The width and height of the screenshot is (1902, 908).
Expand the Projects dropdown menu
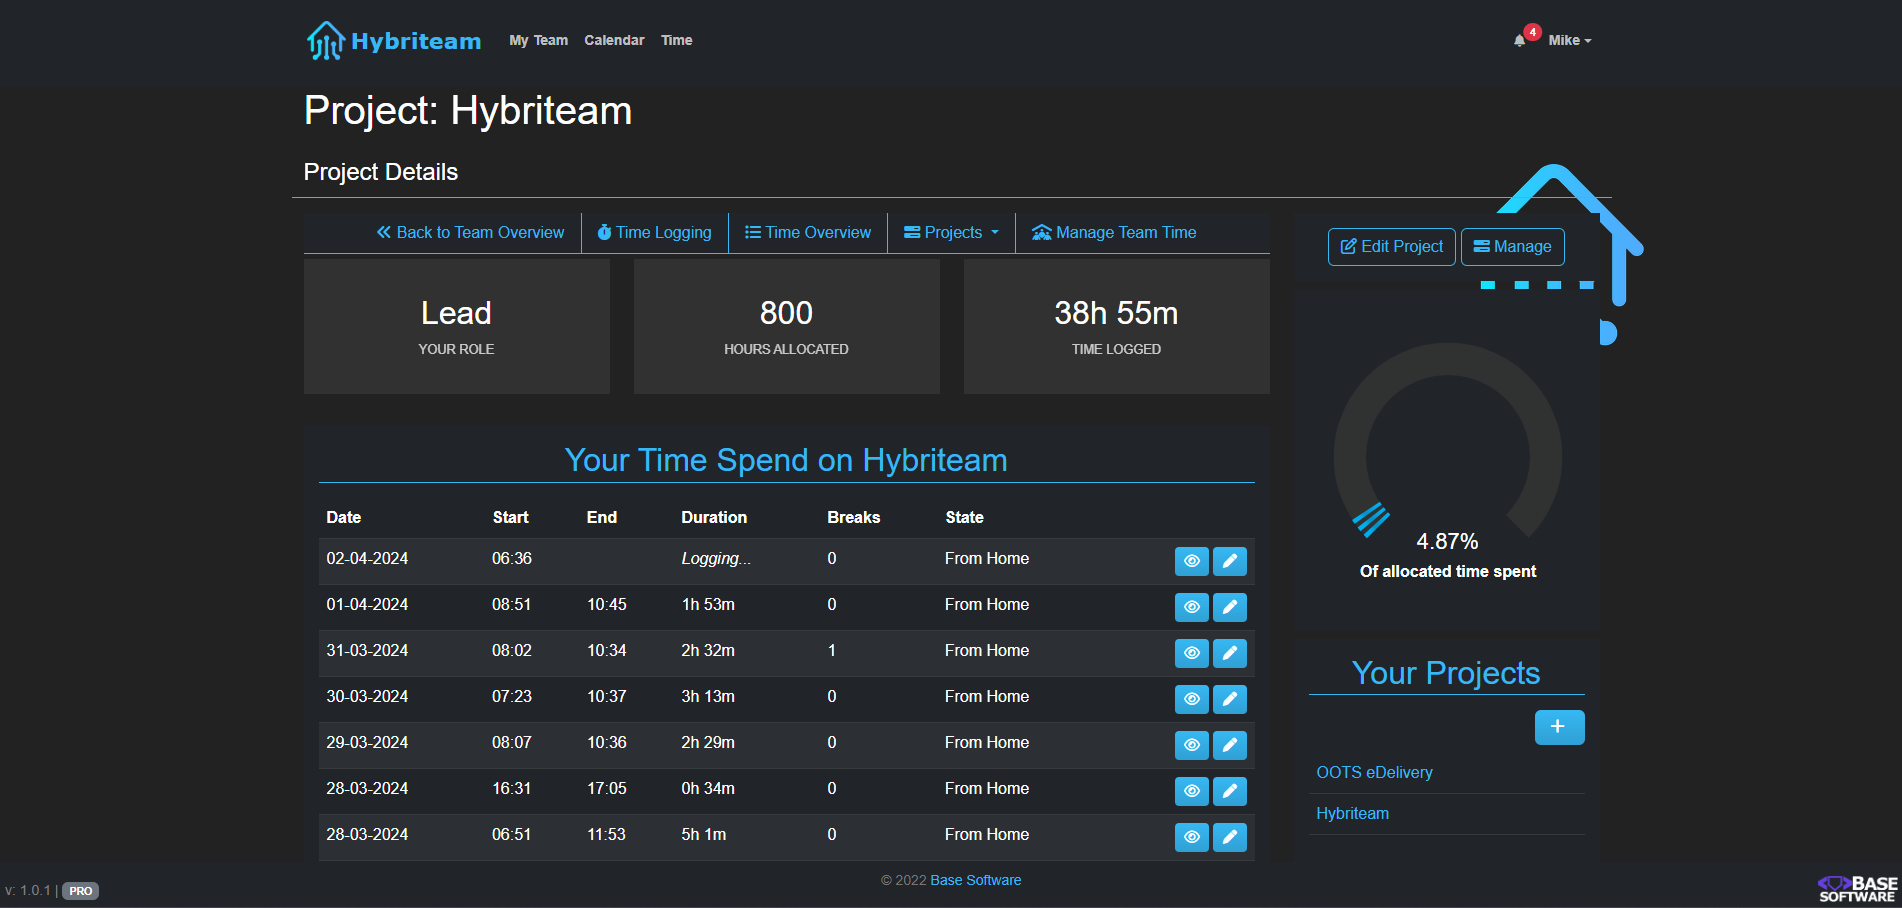[x=951, y=232]
